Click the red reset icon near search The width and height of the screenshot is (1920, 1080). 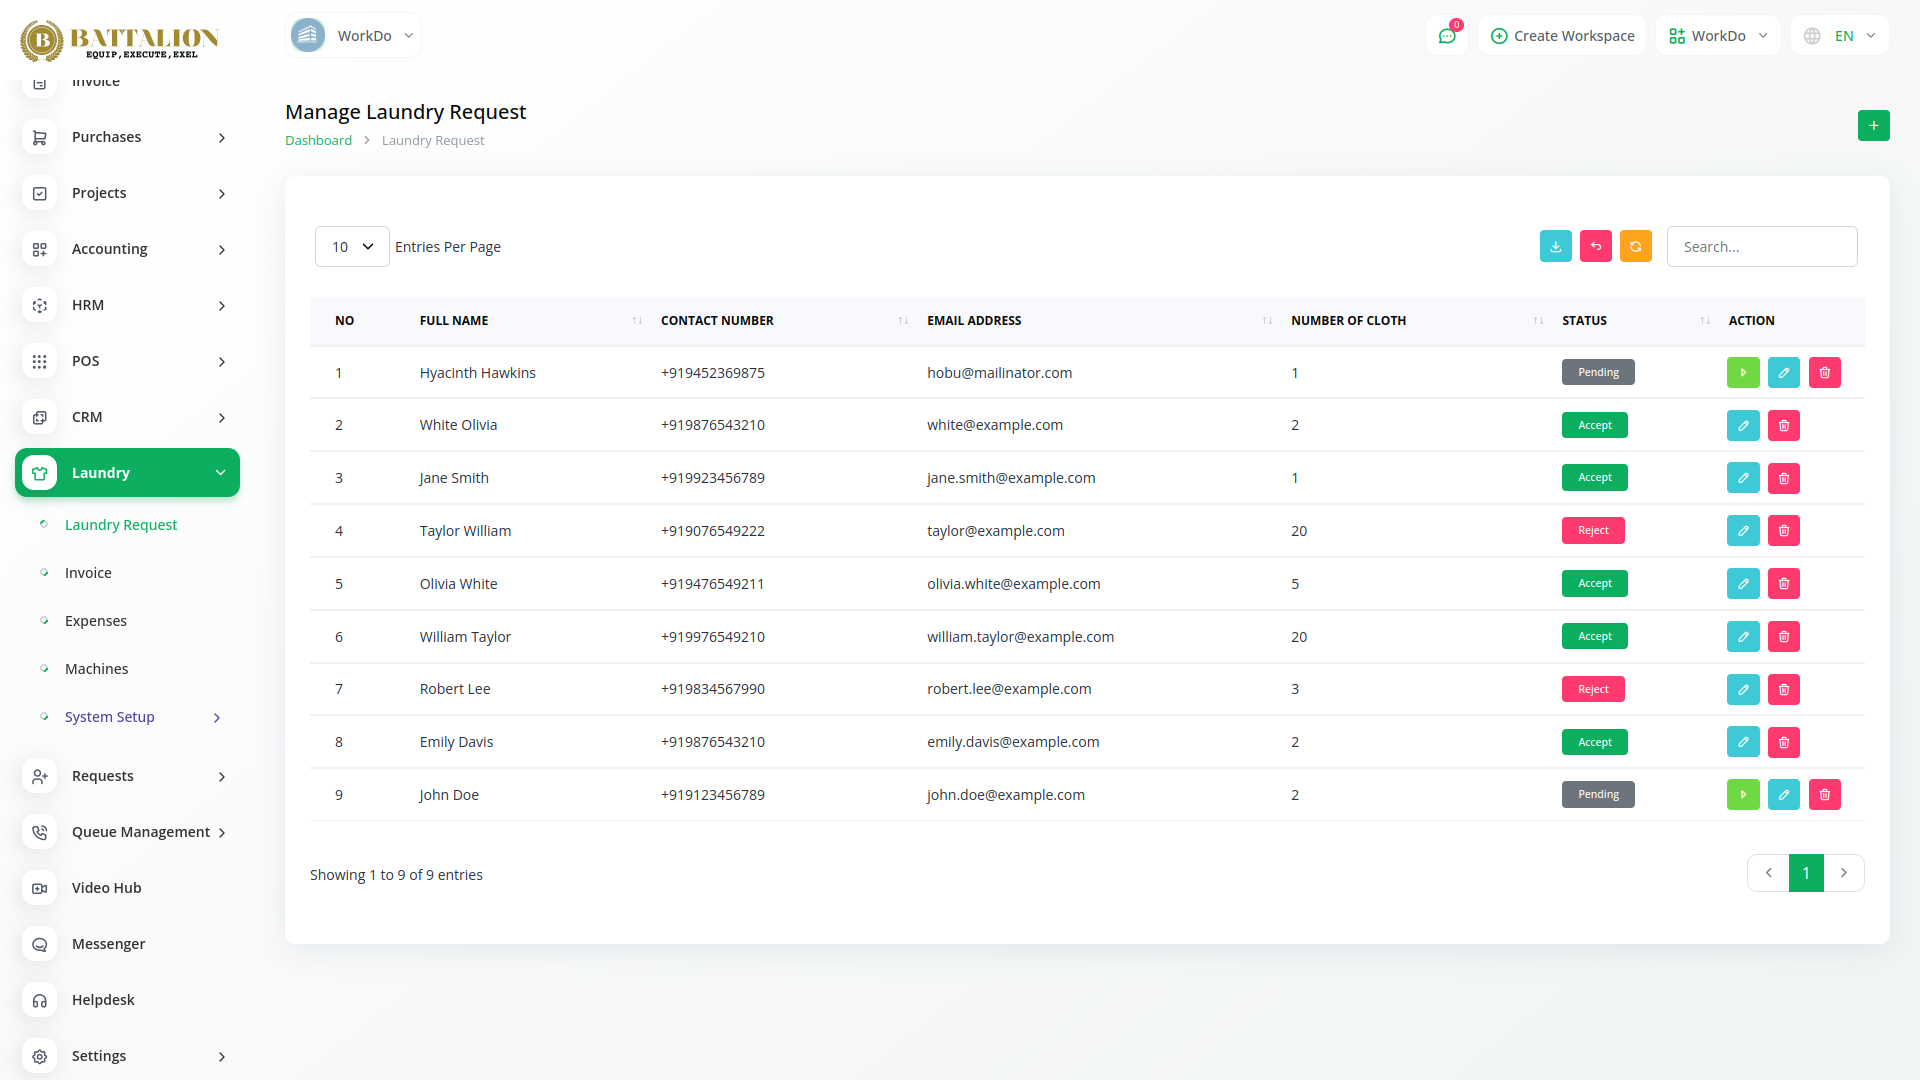(x=1595, y=247)
